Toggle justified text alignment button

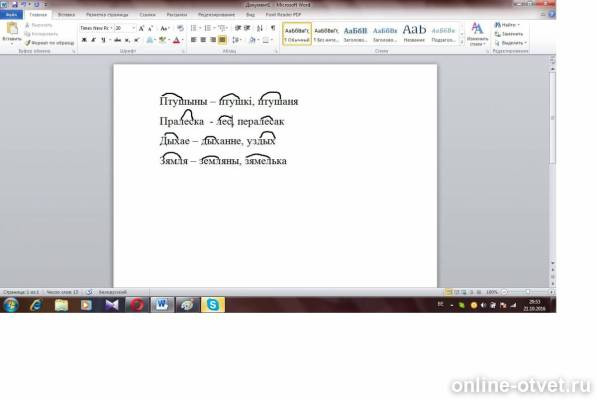pos(222,40)
